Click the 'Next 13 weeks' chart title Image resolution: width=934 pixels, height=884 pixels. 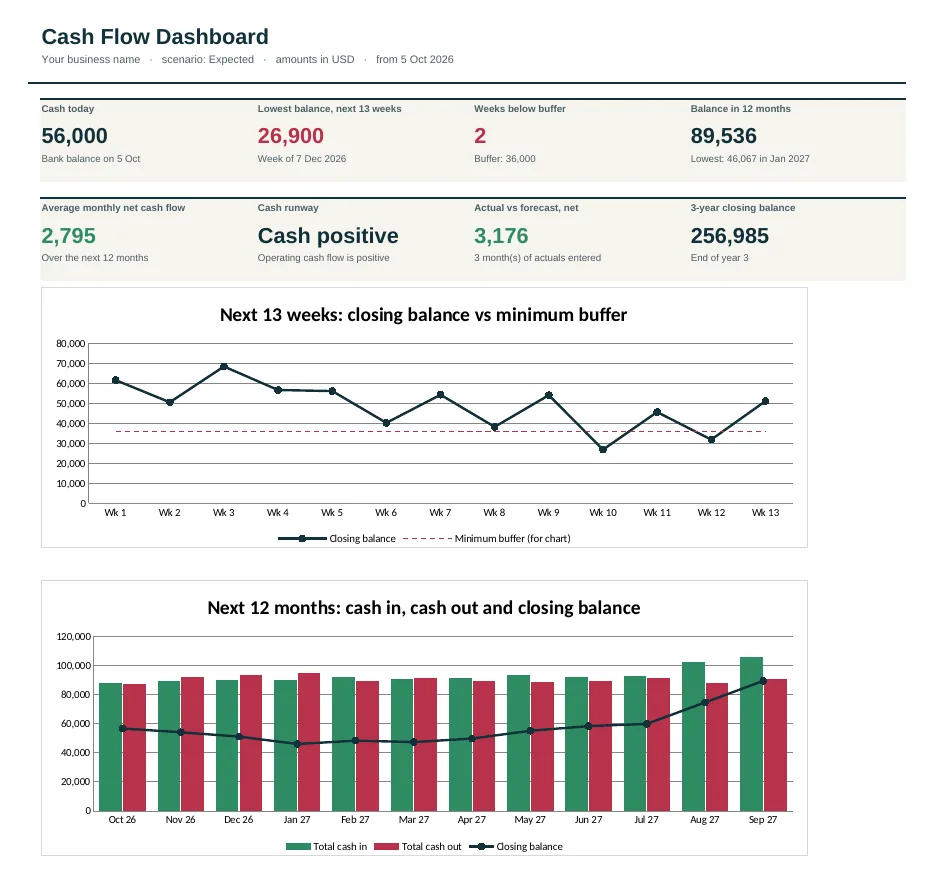pyautogui.click(x=424, y=315)
